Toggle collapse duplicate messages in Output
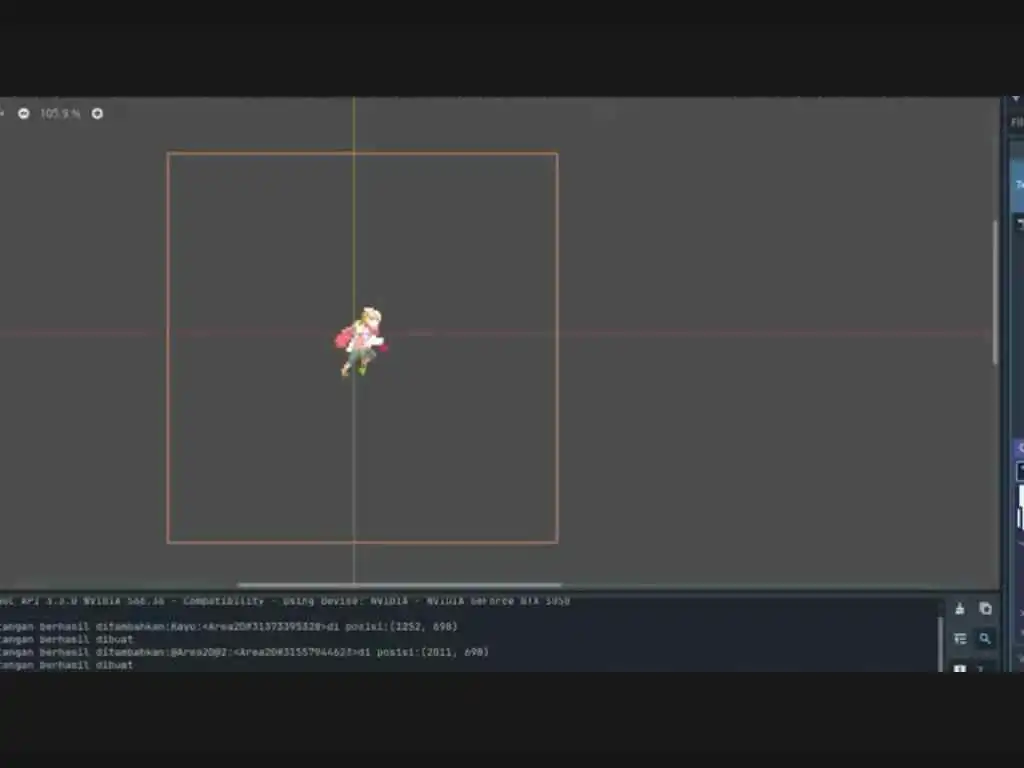 click(x=960, y=639)
